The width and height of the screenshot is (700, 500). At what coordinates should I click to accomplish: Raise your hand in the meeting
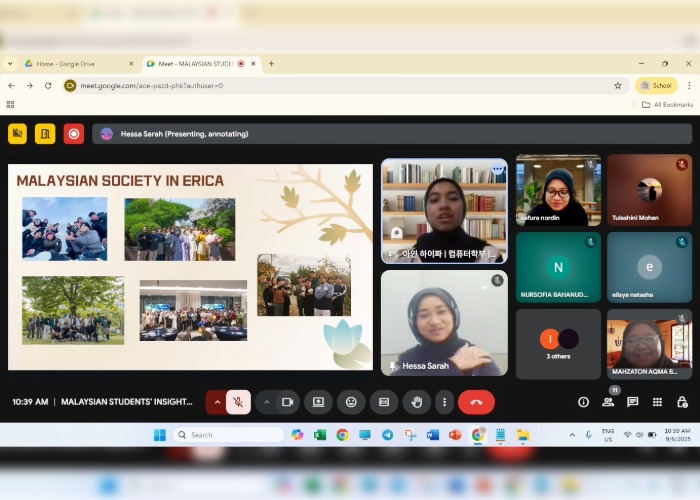(x=416, y=402)
